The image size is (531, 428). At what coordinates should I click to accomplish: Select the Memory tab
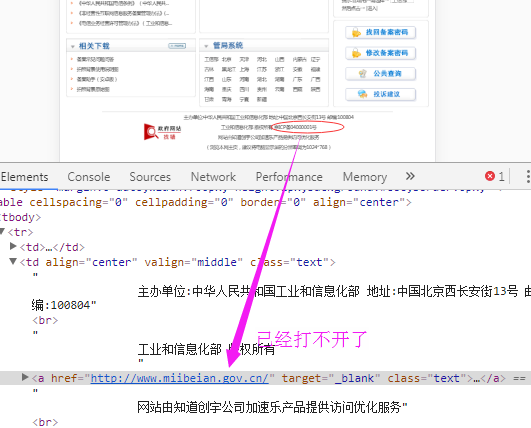click(x=365, y=177)
